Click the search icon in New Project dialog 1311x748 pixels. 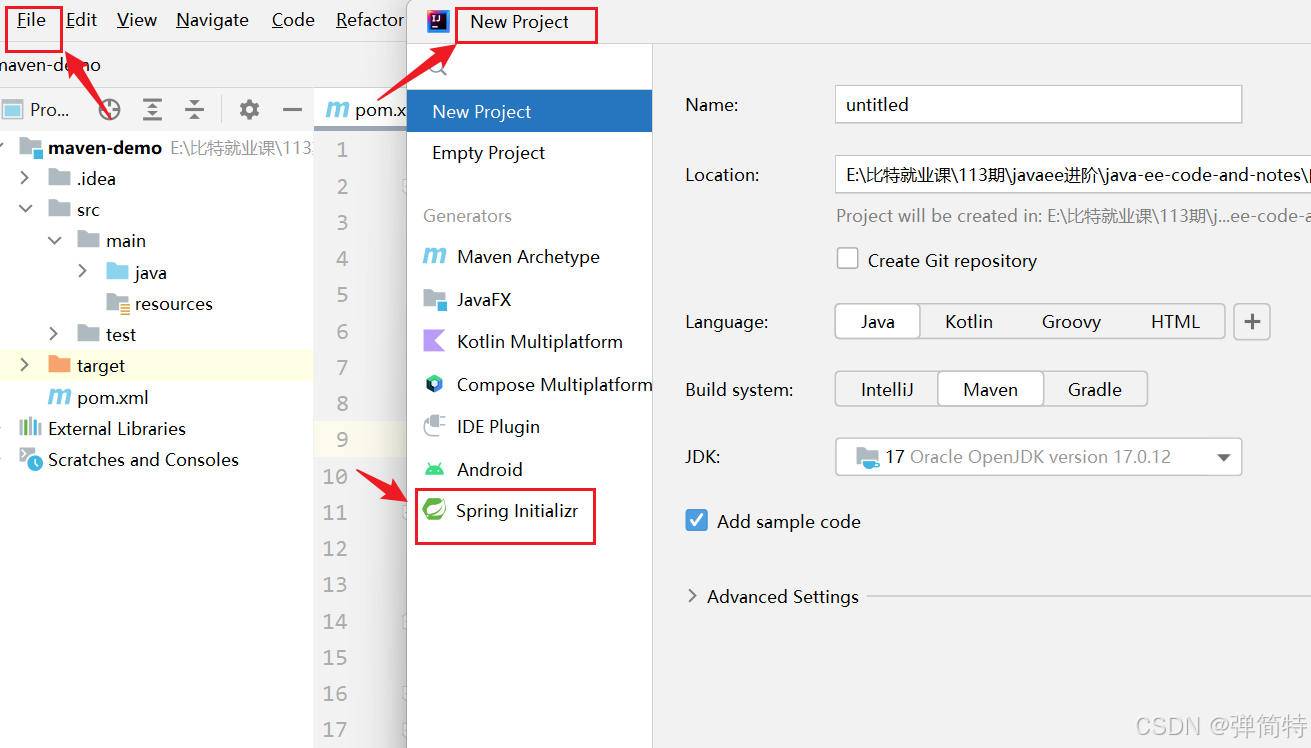pos(437,67)
